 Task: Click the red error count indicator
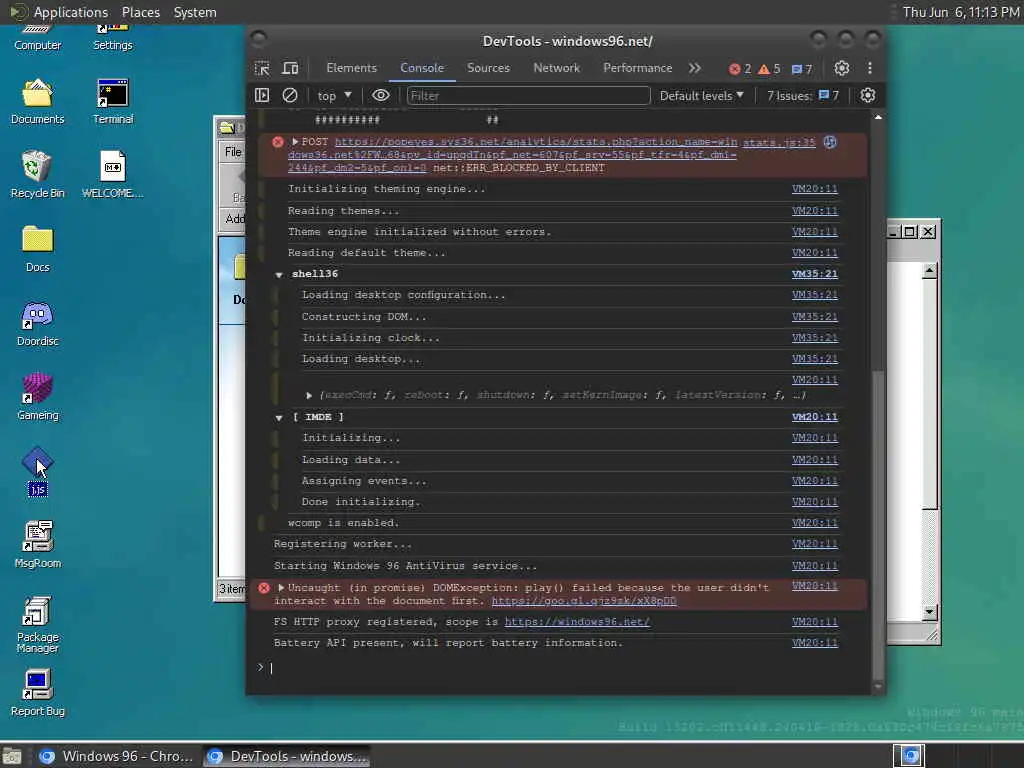[x=740, y=69]
